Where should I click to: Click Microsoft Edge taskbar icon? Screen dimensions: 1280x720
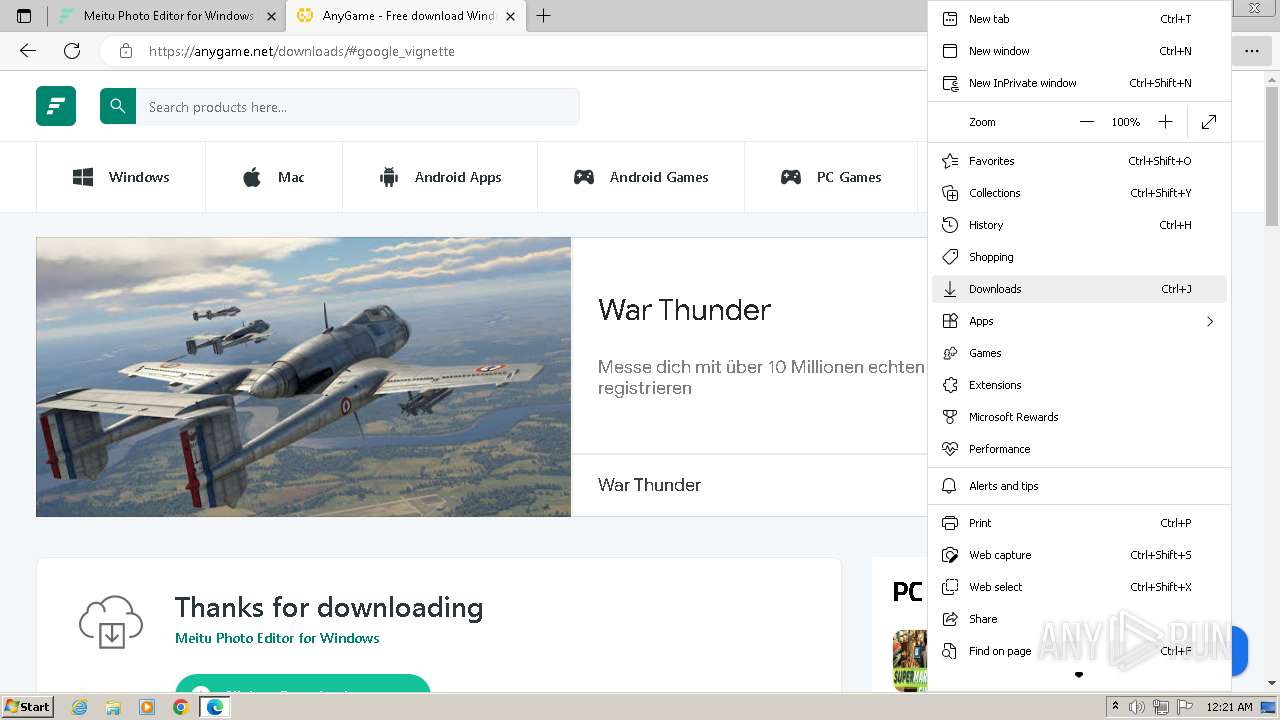click(x=214, y=707)
